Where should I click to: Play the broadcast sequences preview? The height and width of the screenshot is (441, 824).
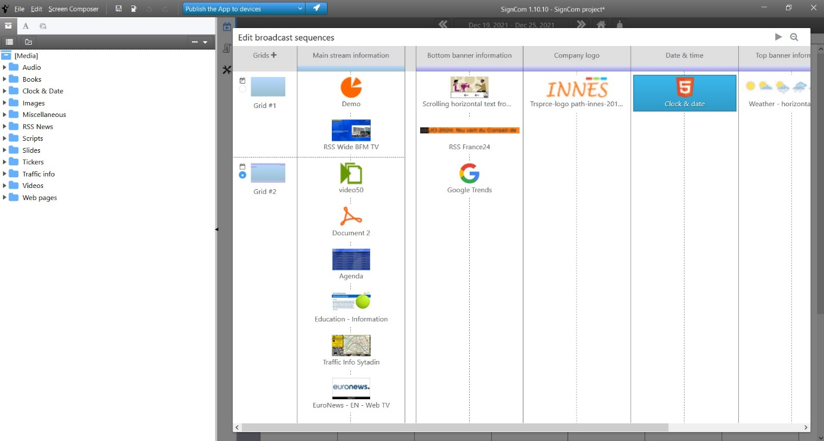pyautogui.click(x=778, y=37)
